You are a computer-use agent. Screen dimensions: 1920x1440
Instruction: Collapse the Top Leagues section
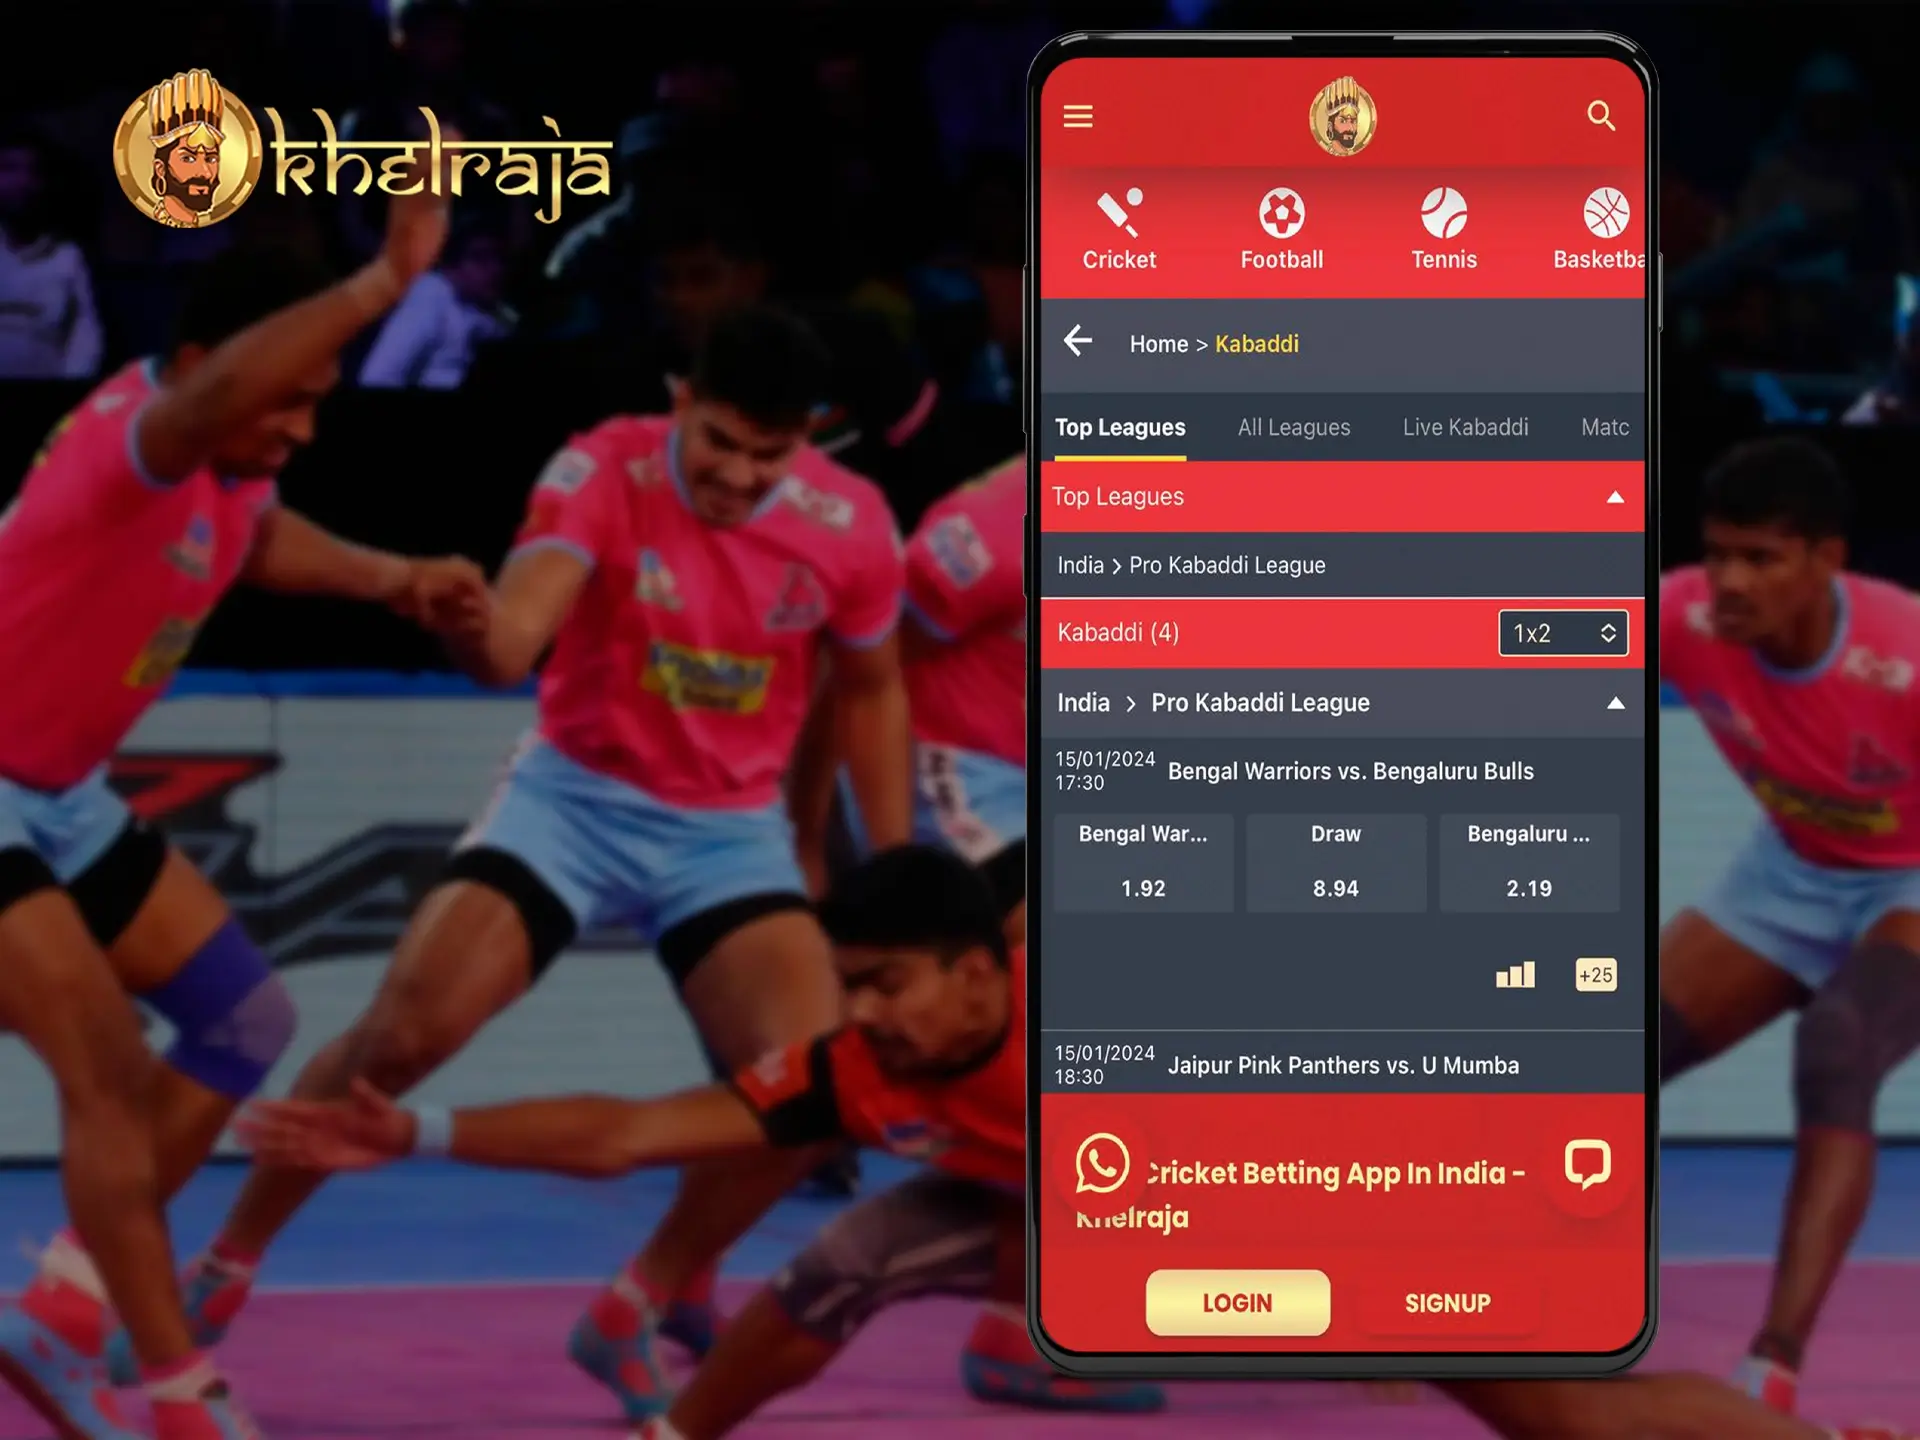pos(1607,495)
